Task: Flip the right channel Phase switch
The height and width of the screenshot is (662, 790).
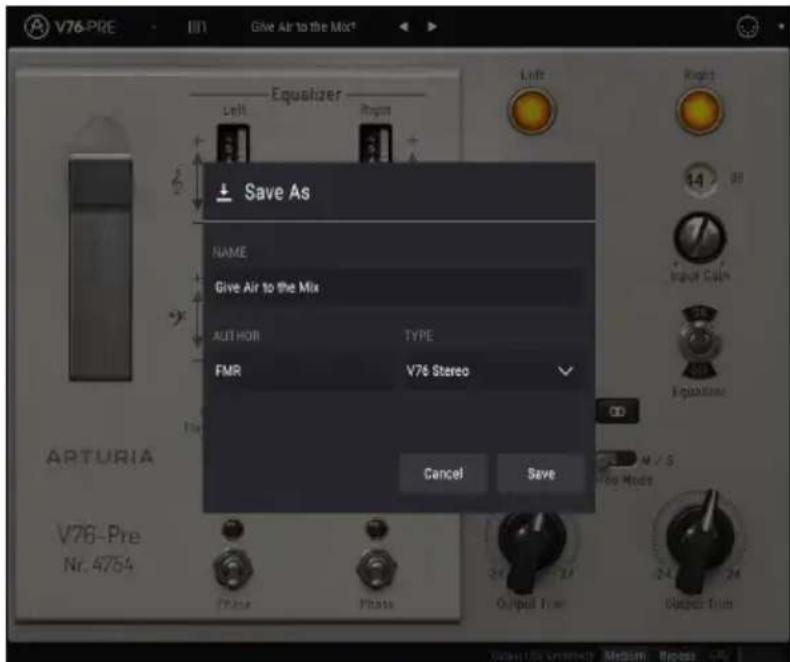Action: 376,569
